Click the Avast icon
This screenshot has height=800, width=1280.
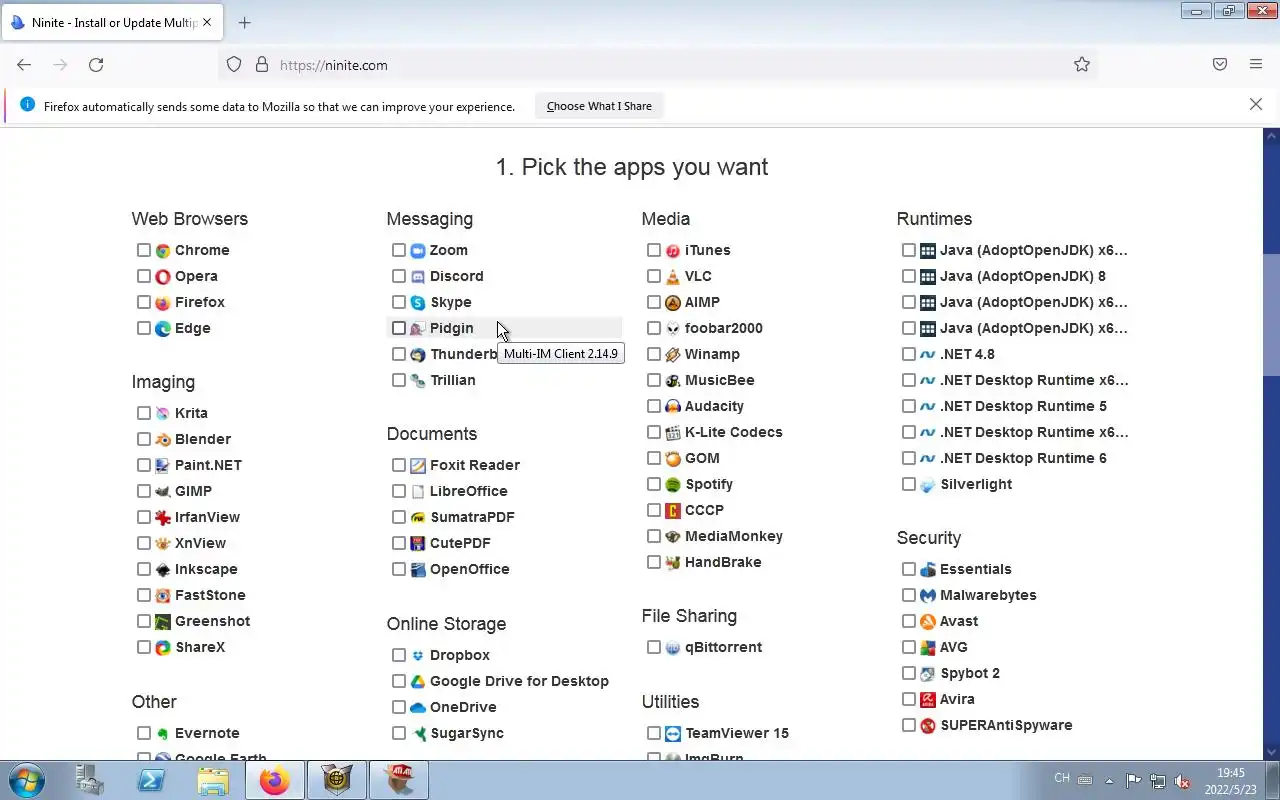pos(928,621)
